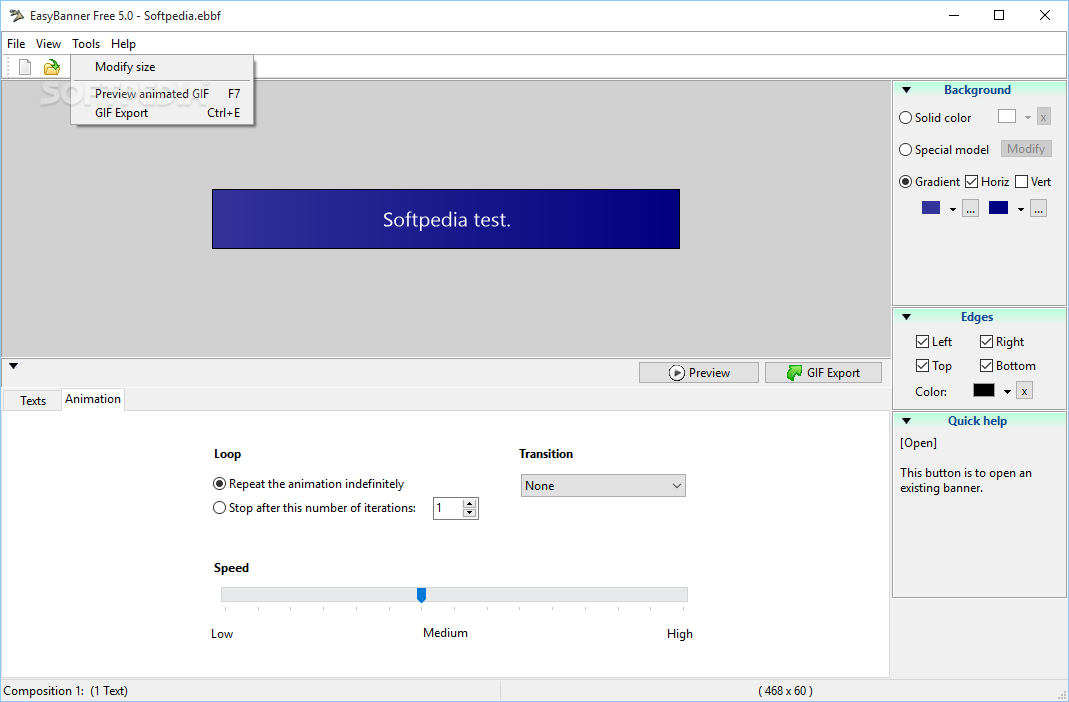The image size is (1069, 702).
Task: Uncheck the Bottom edge checkbox
Action: 987,366
